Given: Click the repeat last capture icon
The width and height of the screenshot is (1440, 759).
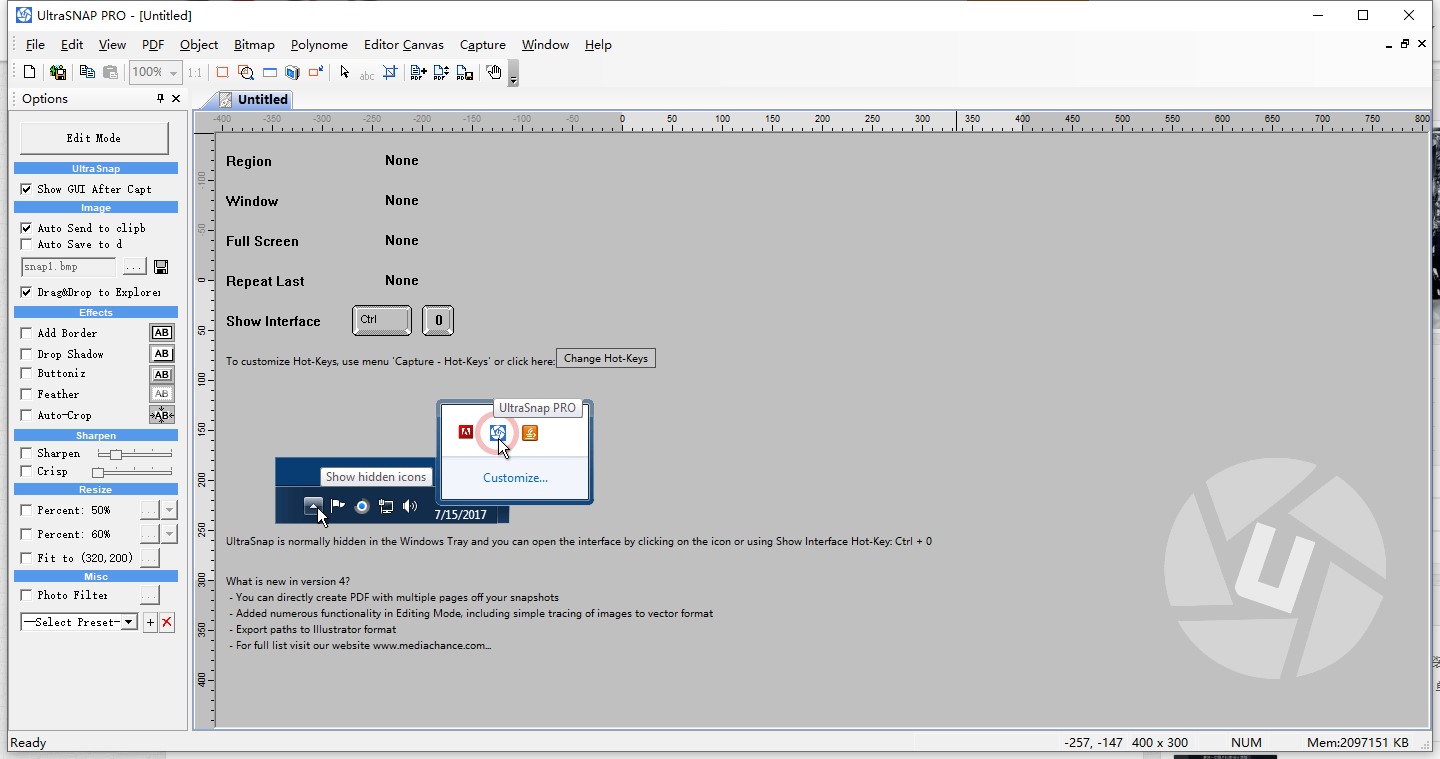Looking at the screenshot, I should coord(316,72).
